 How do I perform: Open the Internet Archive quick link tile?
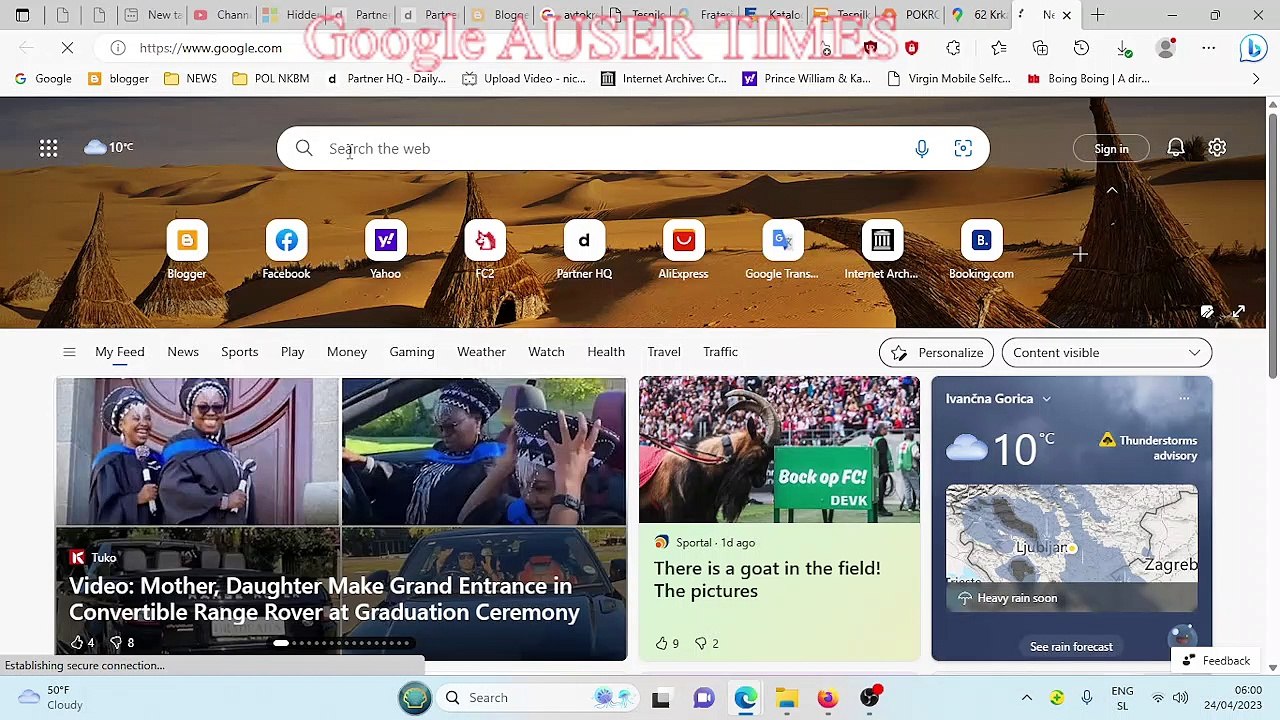coord(881,250)
